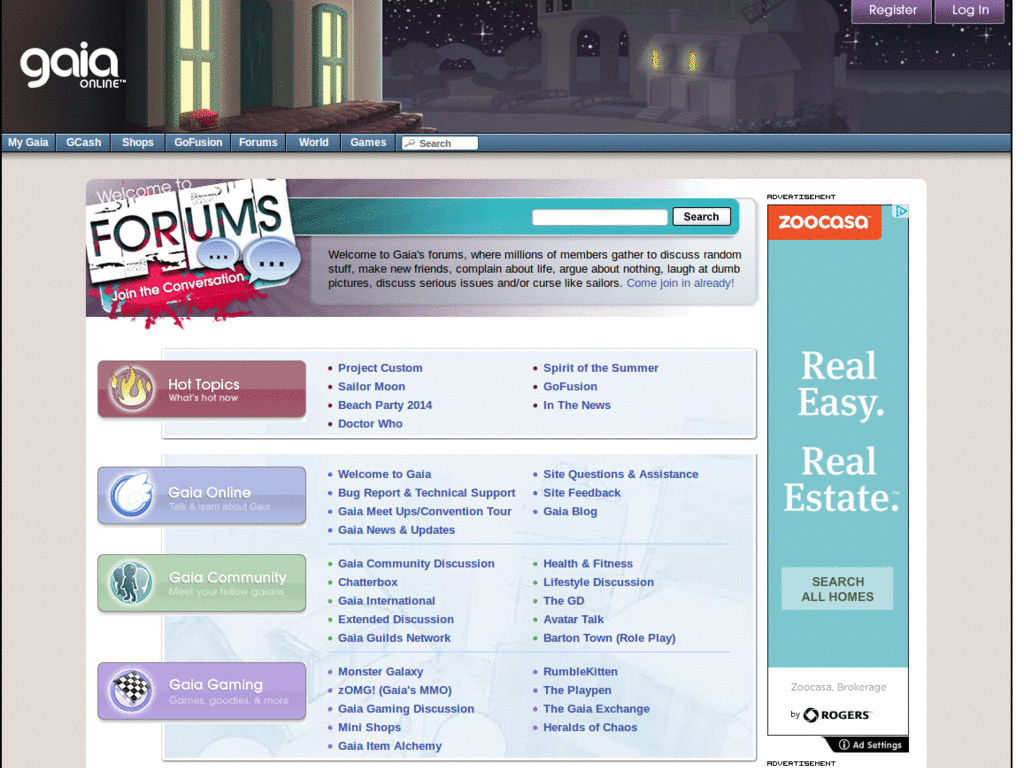Open the Avatar Talk forum

(573, 620)
